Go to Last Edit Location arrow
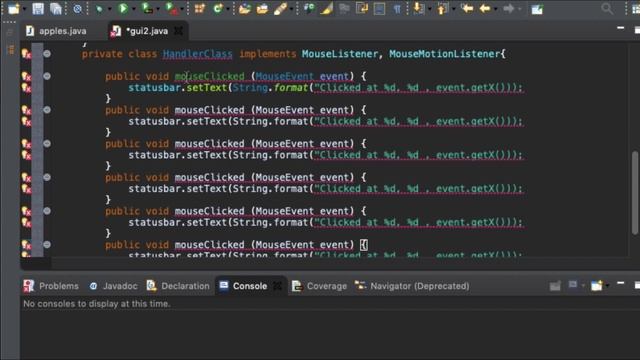 (x=467, y=8)
